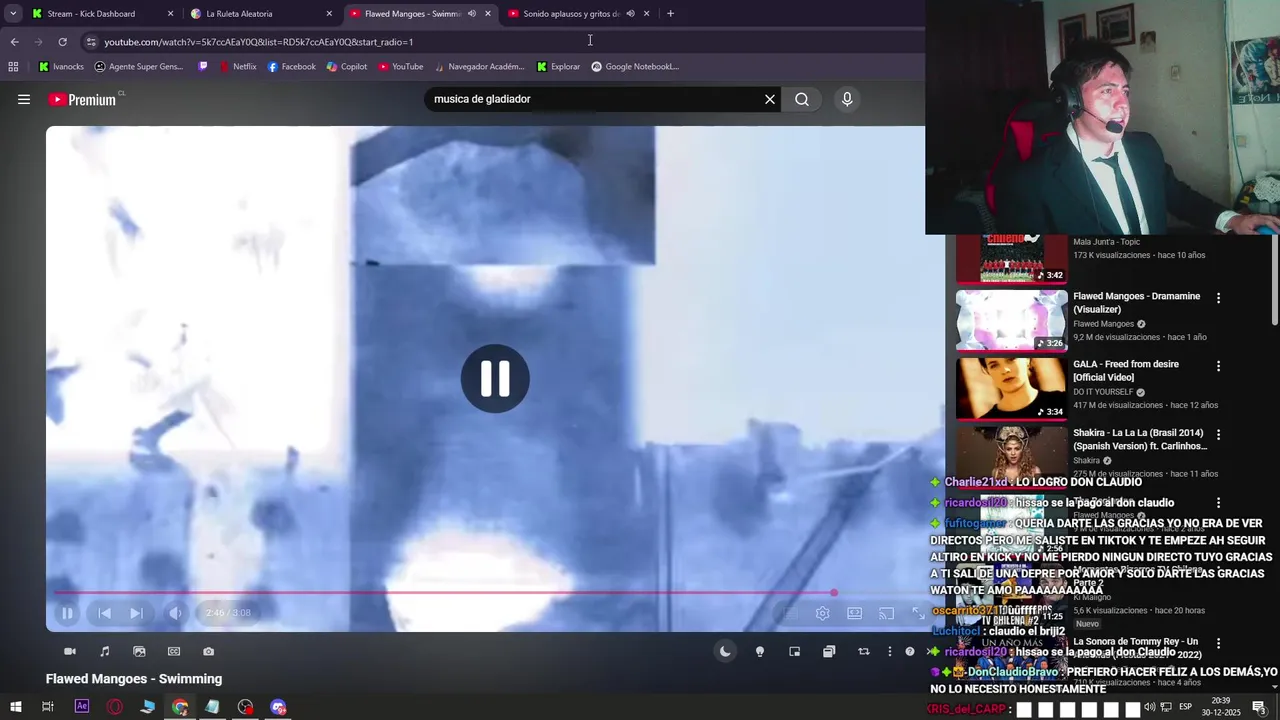Open Shakira - La La La video title
Image resolution: width=1280 pixels, height=720 pixels.
tap(1139, 440)
